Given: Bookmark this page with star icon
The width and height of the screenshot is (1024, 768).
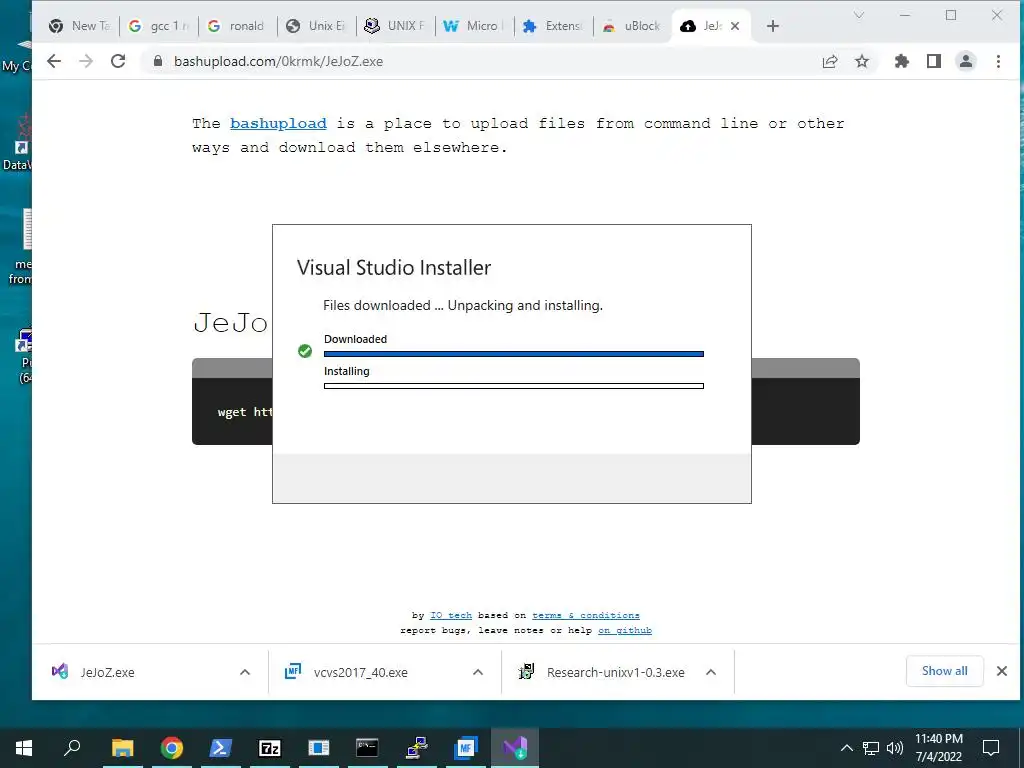Looking at the screenshot, I should (x=862, y=61).
